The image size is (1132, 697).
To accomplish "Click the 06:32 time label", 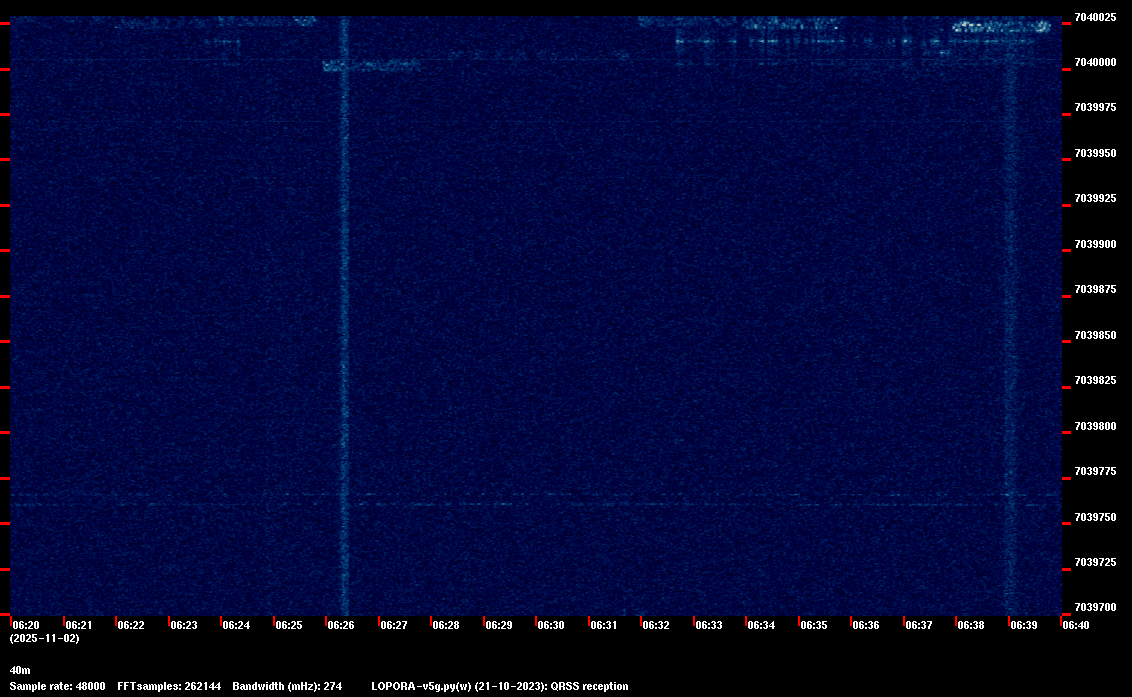I will coord(656,625).
